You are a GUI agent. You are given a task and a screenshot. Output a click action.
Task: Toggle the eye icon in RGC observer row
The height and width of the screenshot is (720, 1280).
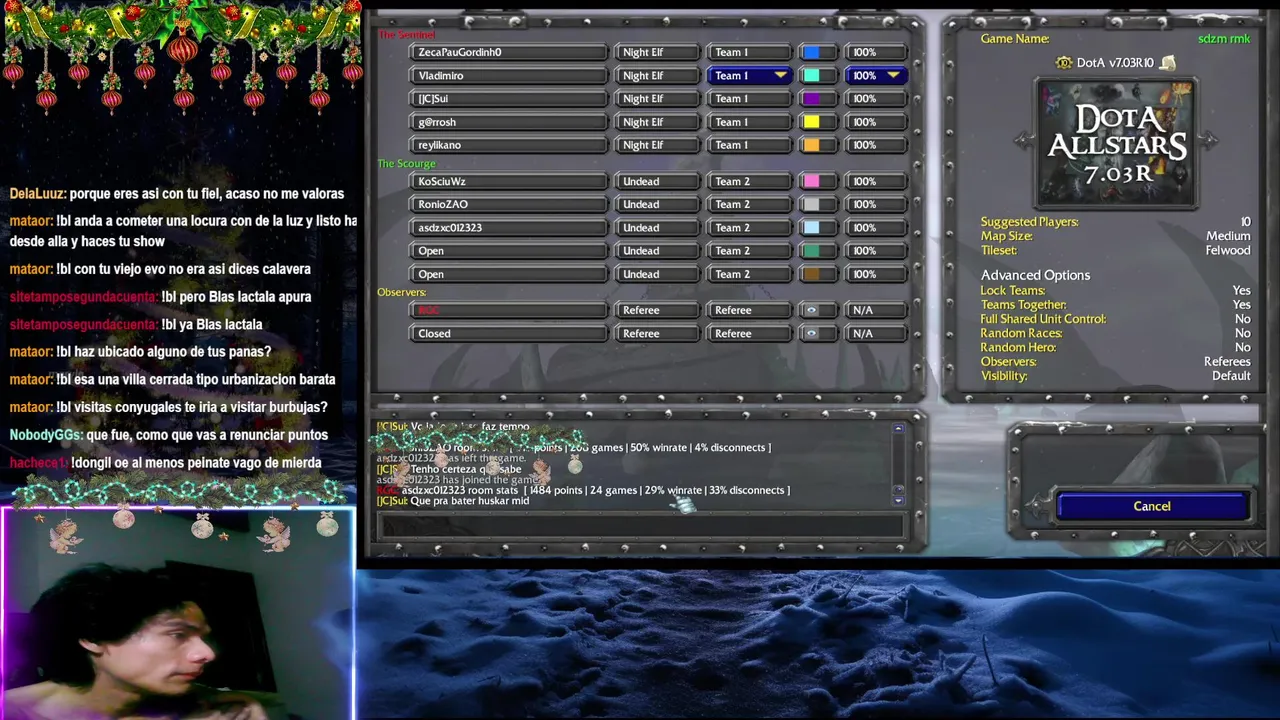[x=812, y=310]
